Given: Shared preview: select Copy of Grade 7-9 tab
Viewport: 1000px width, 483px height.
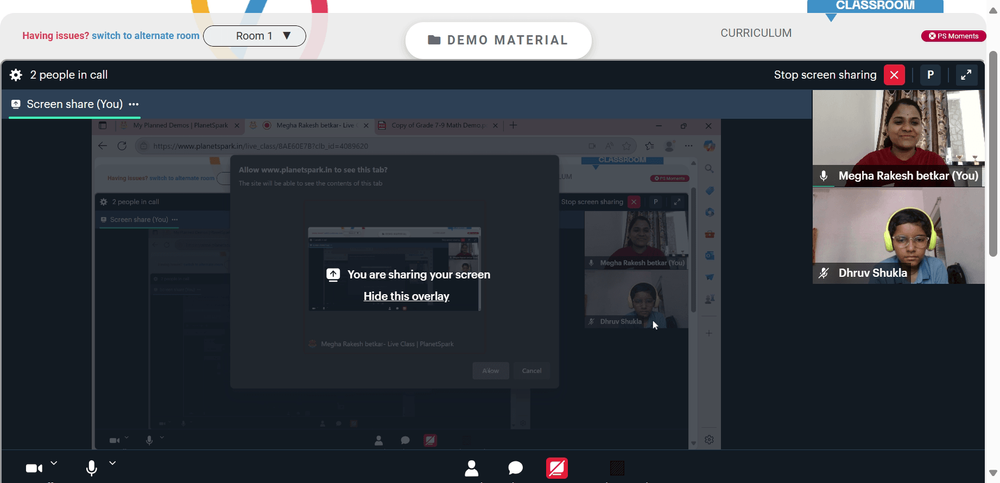Looking at the screenshot, I should click(438, 126).
